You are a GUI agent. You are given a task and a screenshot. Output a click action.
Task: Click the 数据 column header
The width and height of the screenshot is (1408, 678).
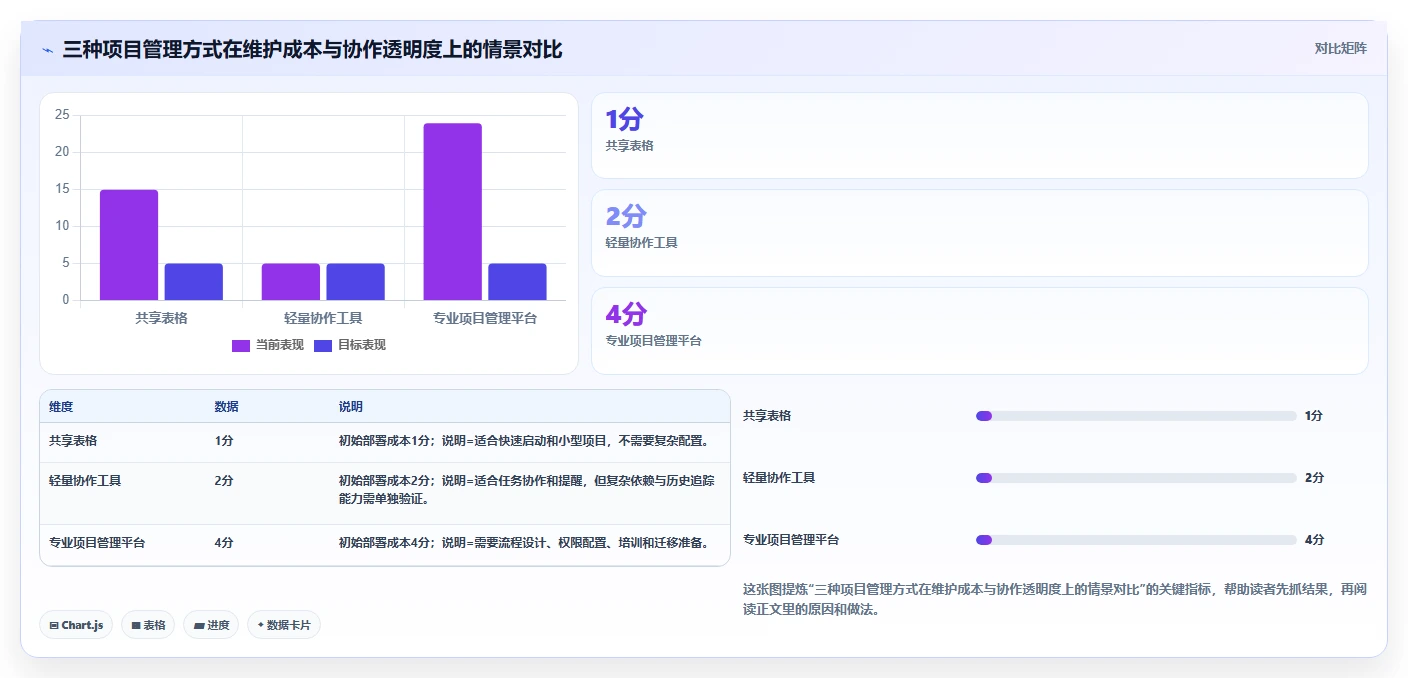pyautogui.click(x=226, y=407)
